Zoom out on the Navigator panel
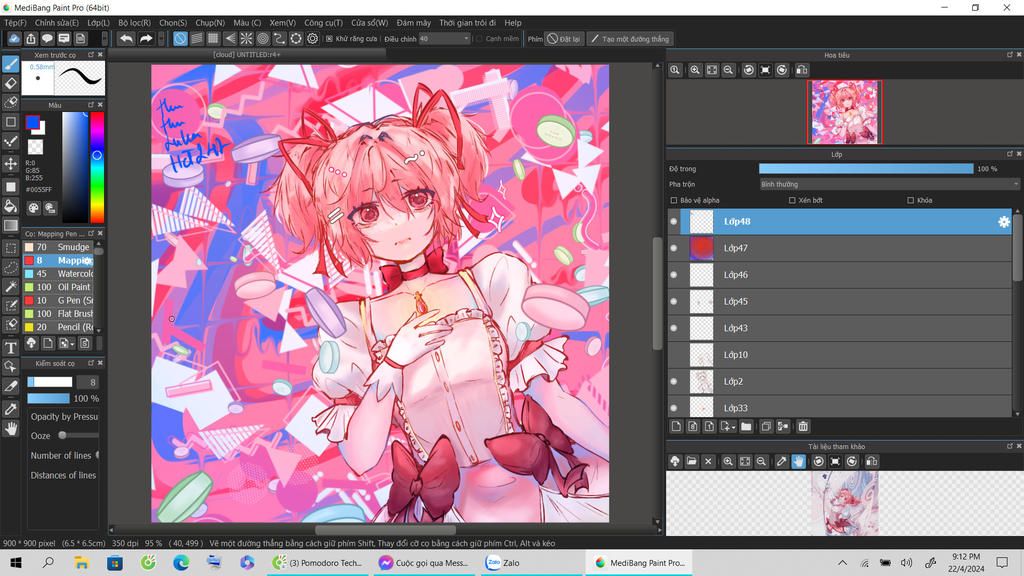Viewport: 1024px width, 576px height. (728, 70)
